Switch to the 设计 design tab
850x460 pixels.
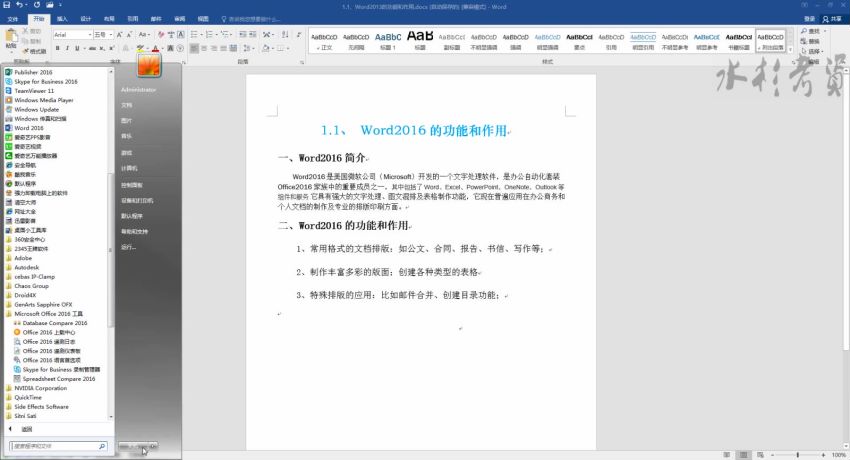coord(86,19)
